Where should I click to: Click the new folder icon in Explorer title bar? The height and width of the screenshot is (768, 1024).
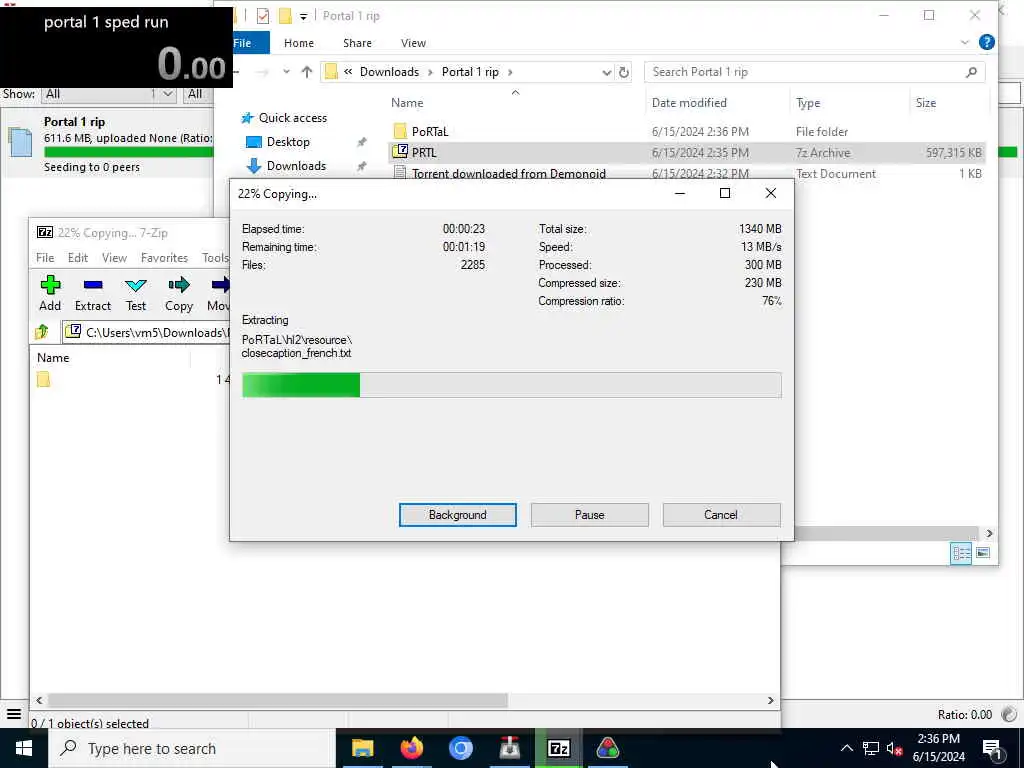tap(285, 16)
